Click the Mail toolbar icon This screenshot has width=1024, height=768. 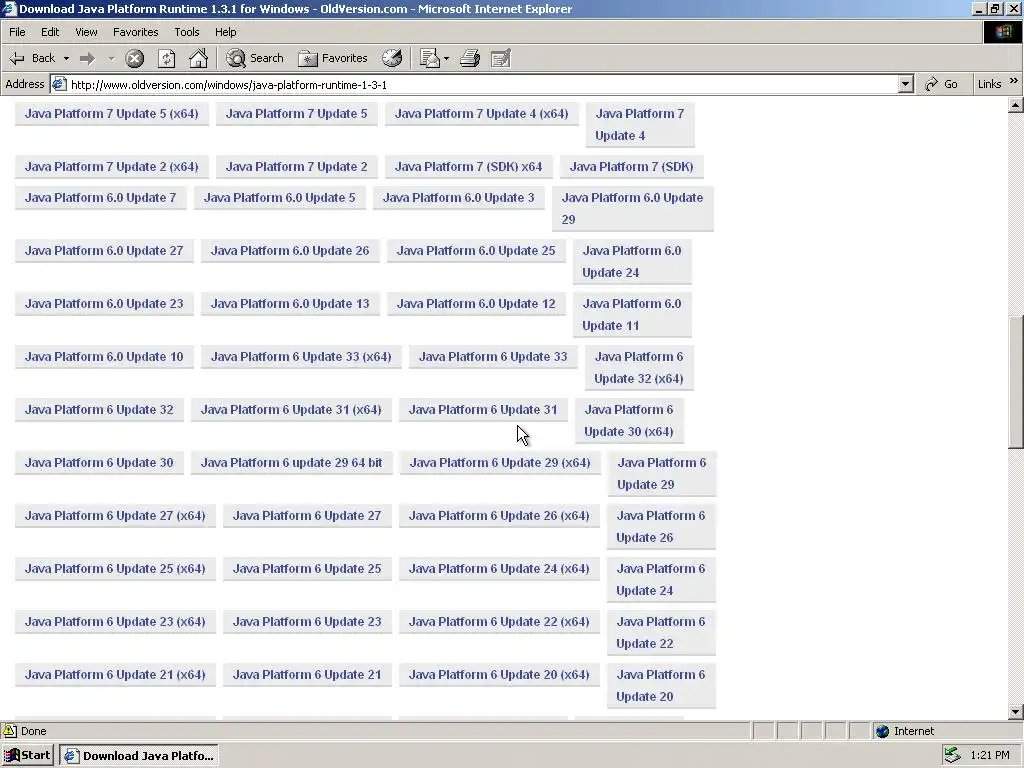click(x=430, y=58)
